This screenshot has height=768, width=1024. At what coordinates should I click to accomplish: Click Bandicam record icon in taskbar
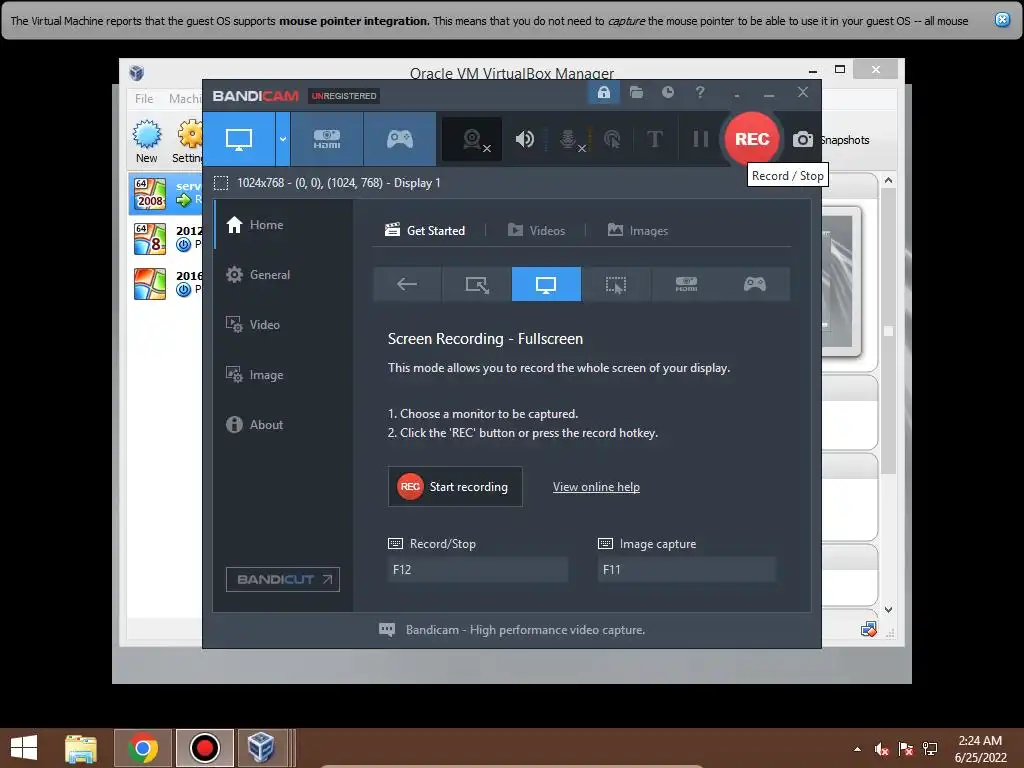[x=204, y=748]
